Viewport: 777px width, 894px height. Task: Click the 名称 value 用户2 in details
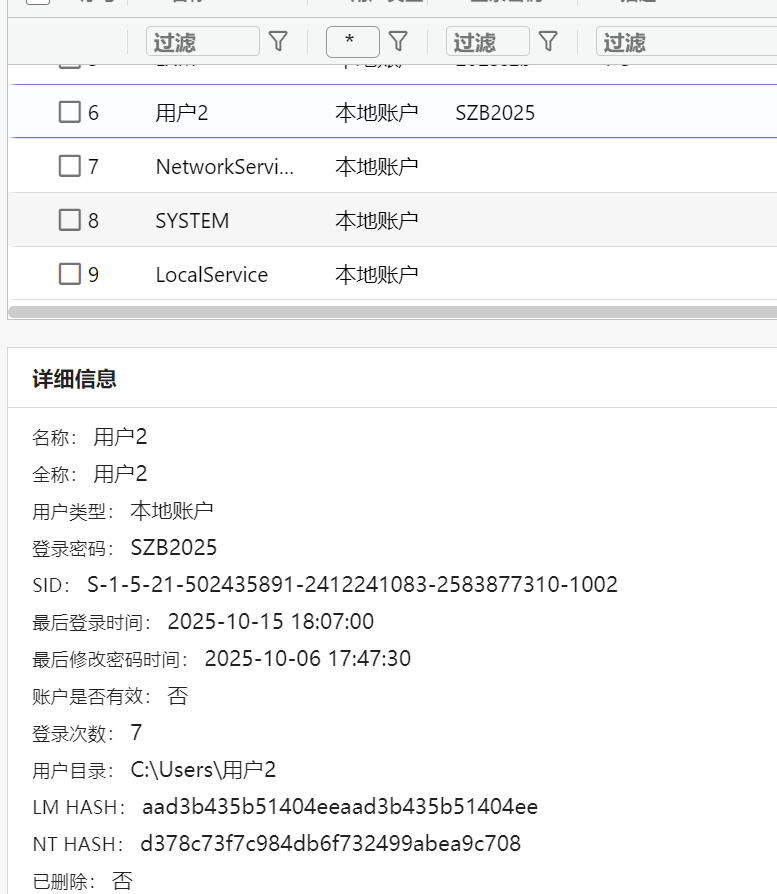click(120, 437)
